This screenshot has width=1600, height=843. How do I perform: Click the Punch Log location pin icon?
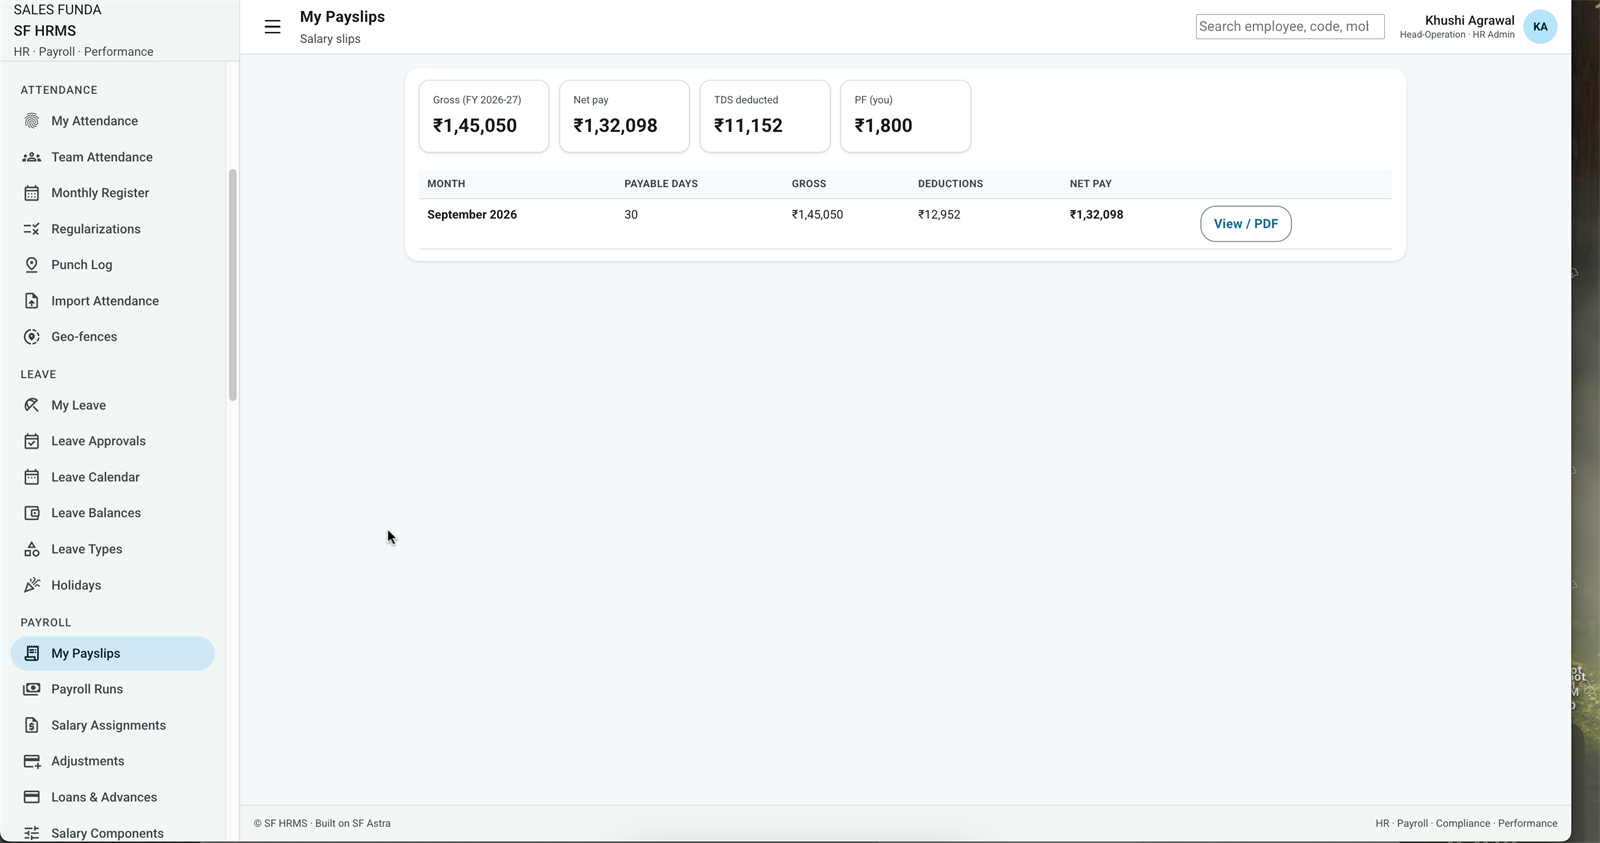pos(32,265)
